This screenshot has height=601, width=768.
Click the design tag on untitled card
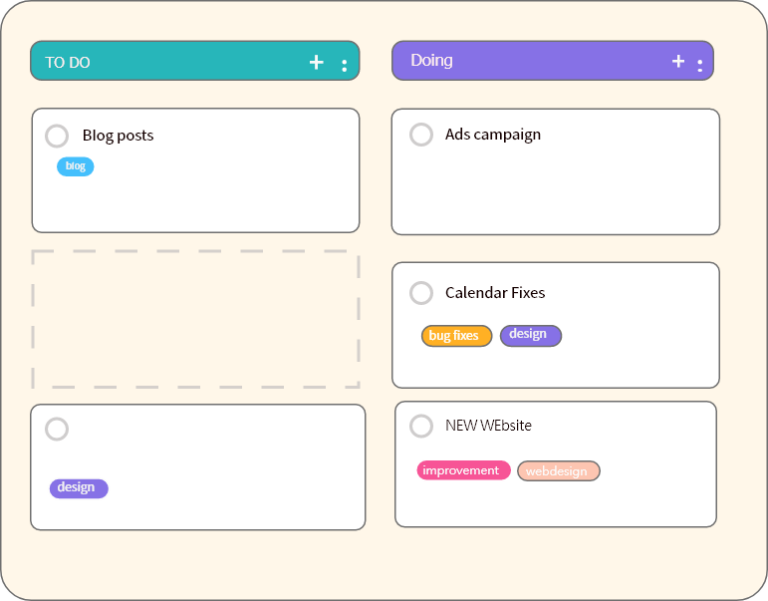[x=78, y=488]
